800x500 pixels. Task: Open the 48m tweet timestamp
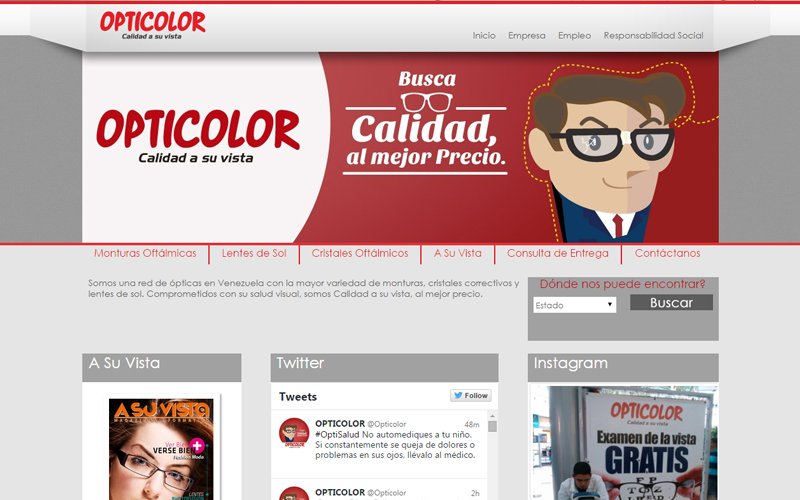pyautogui.click(x=471, y=424)
